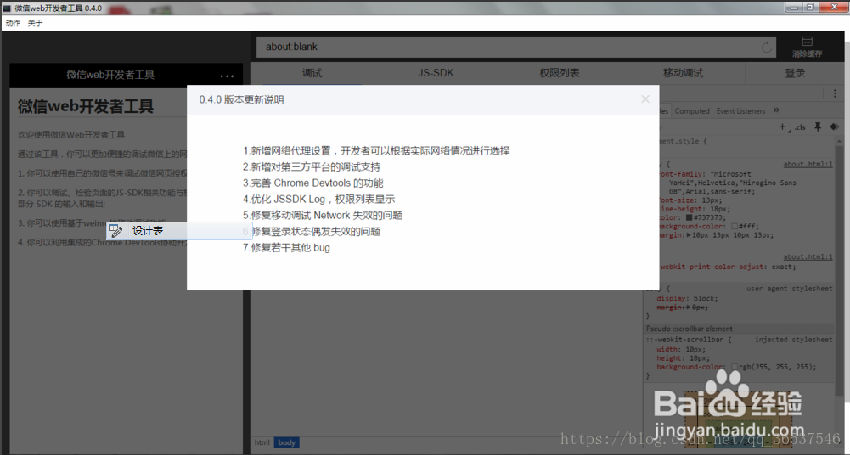Select the 移动调试 tab
This screenshot has height=455, width=850.
coord(682,73)
